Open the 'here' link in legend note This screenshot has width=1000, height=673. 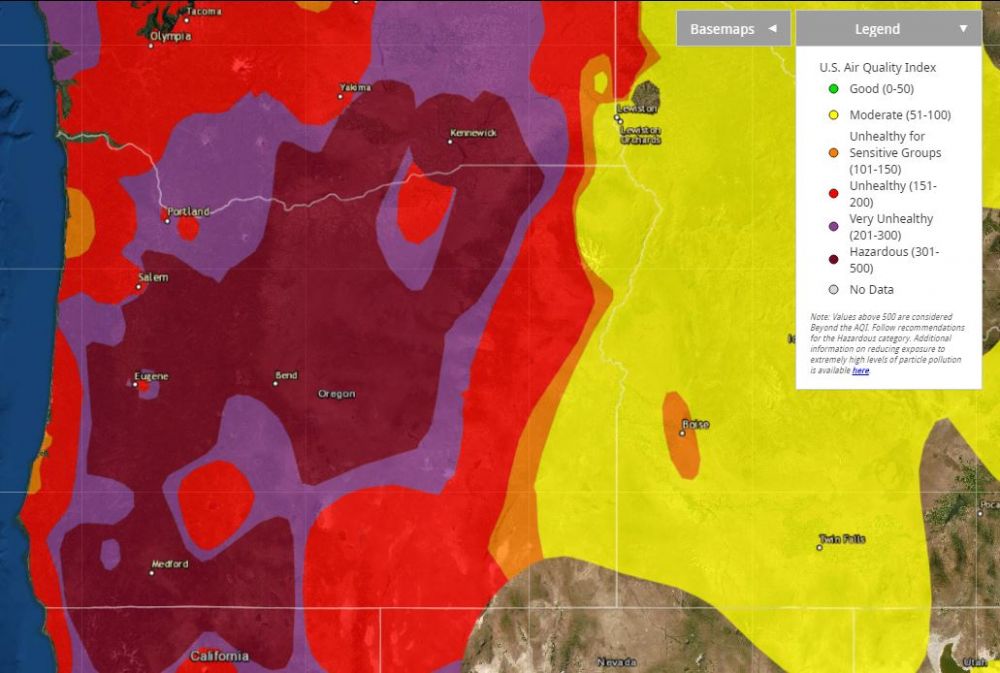860,371
